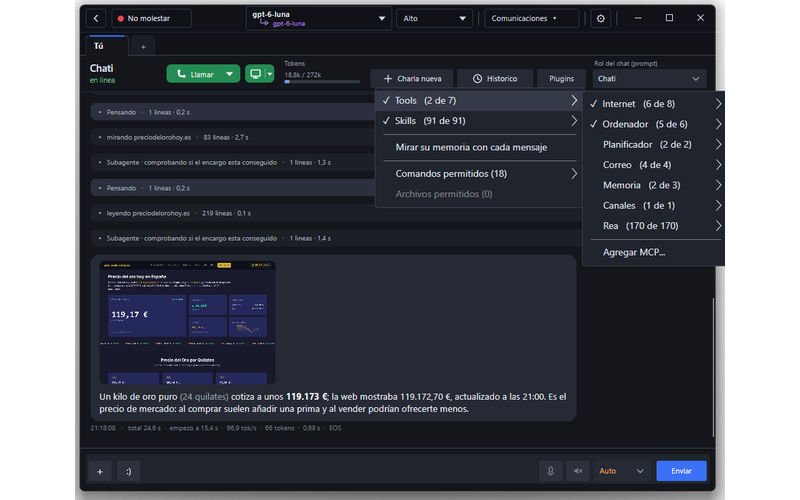Click the green screen share monitor icon

point(256,74)
